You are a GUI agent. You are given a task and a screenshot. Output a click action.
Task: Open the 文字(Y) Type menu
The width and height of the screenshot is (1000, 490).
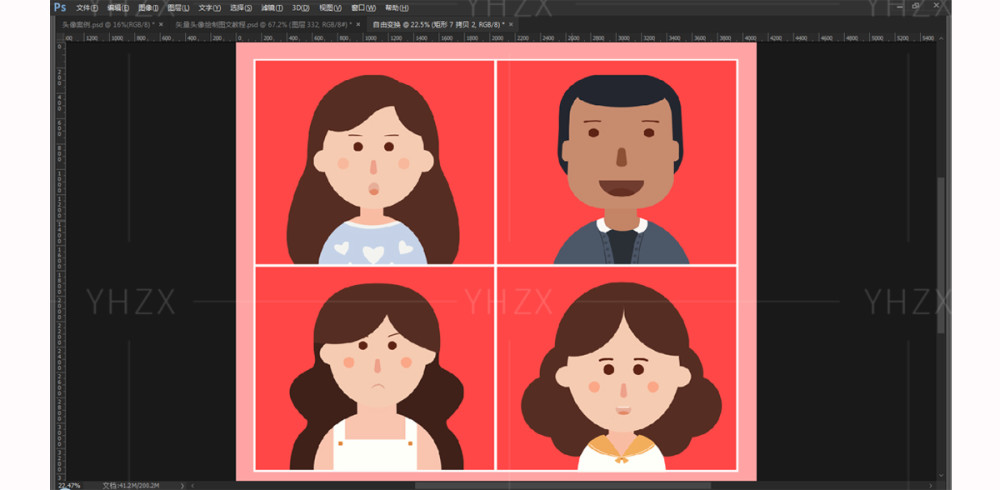[209, 8]
